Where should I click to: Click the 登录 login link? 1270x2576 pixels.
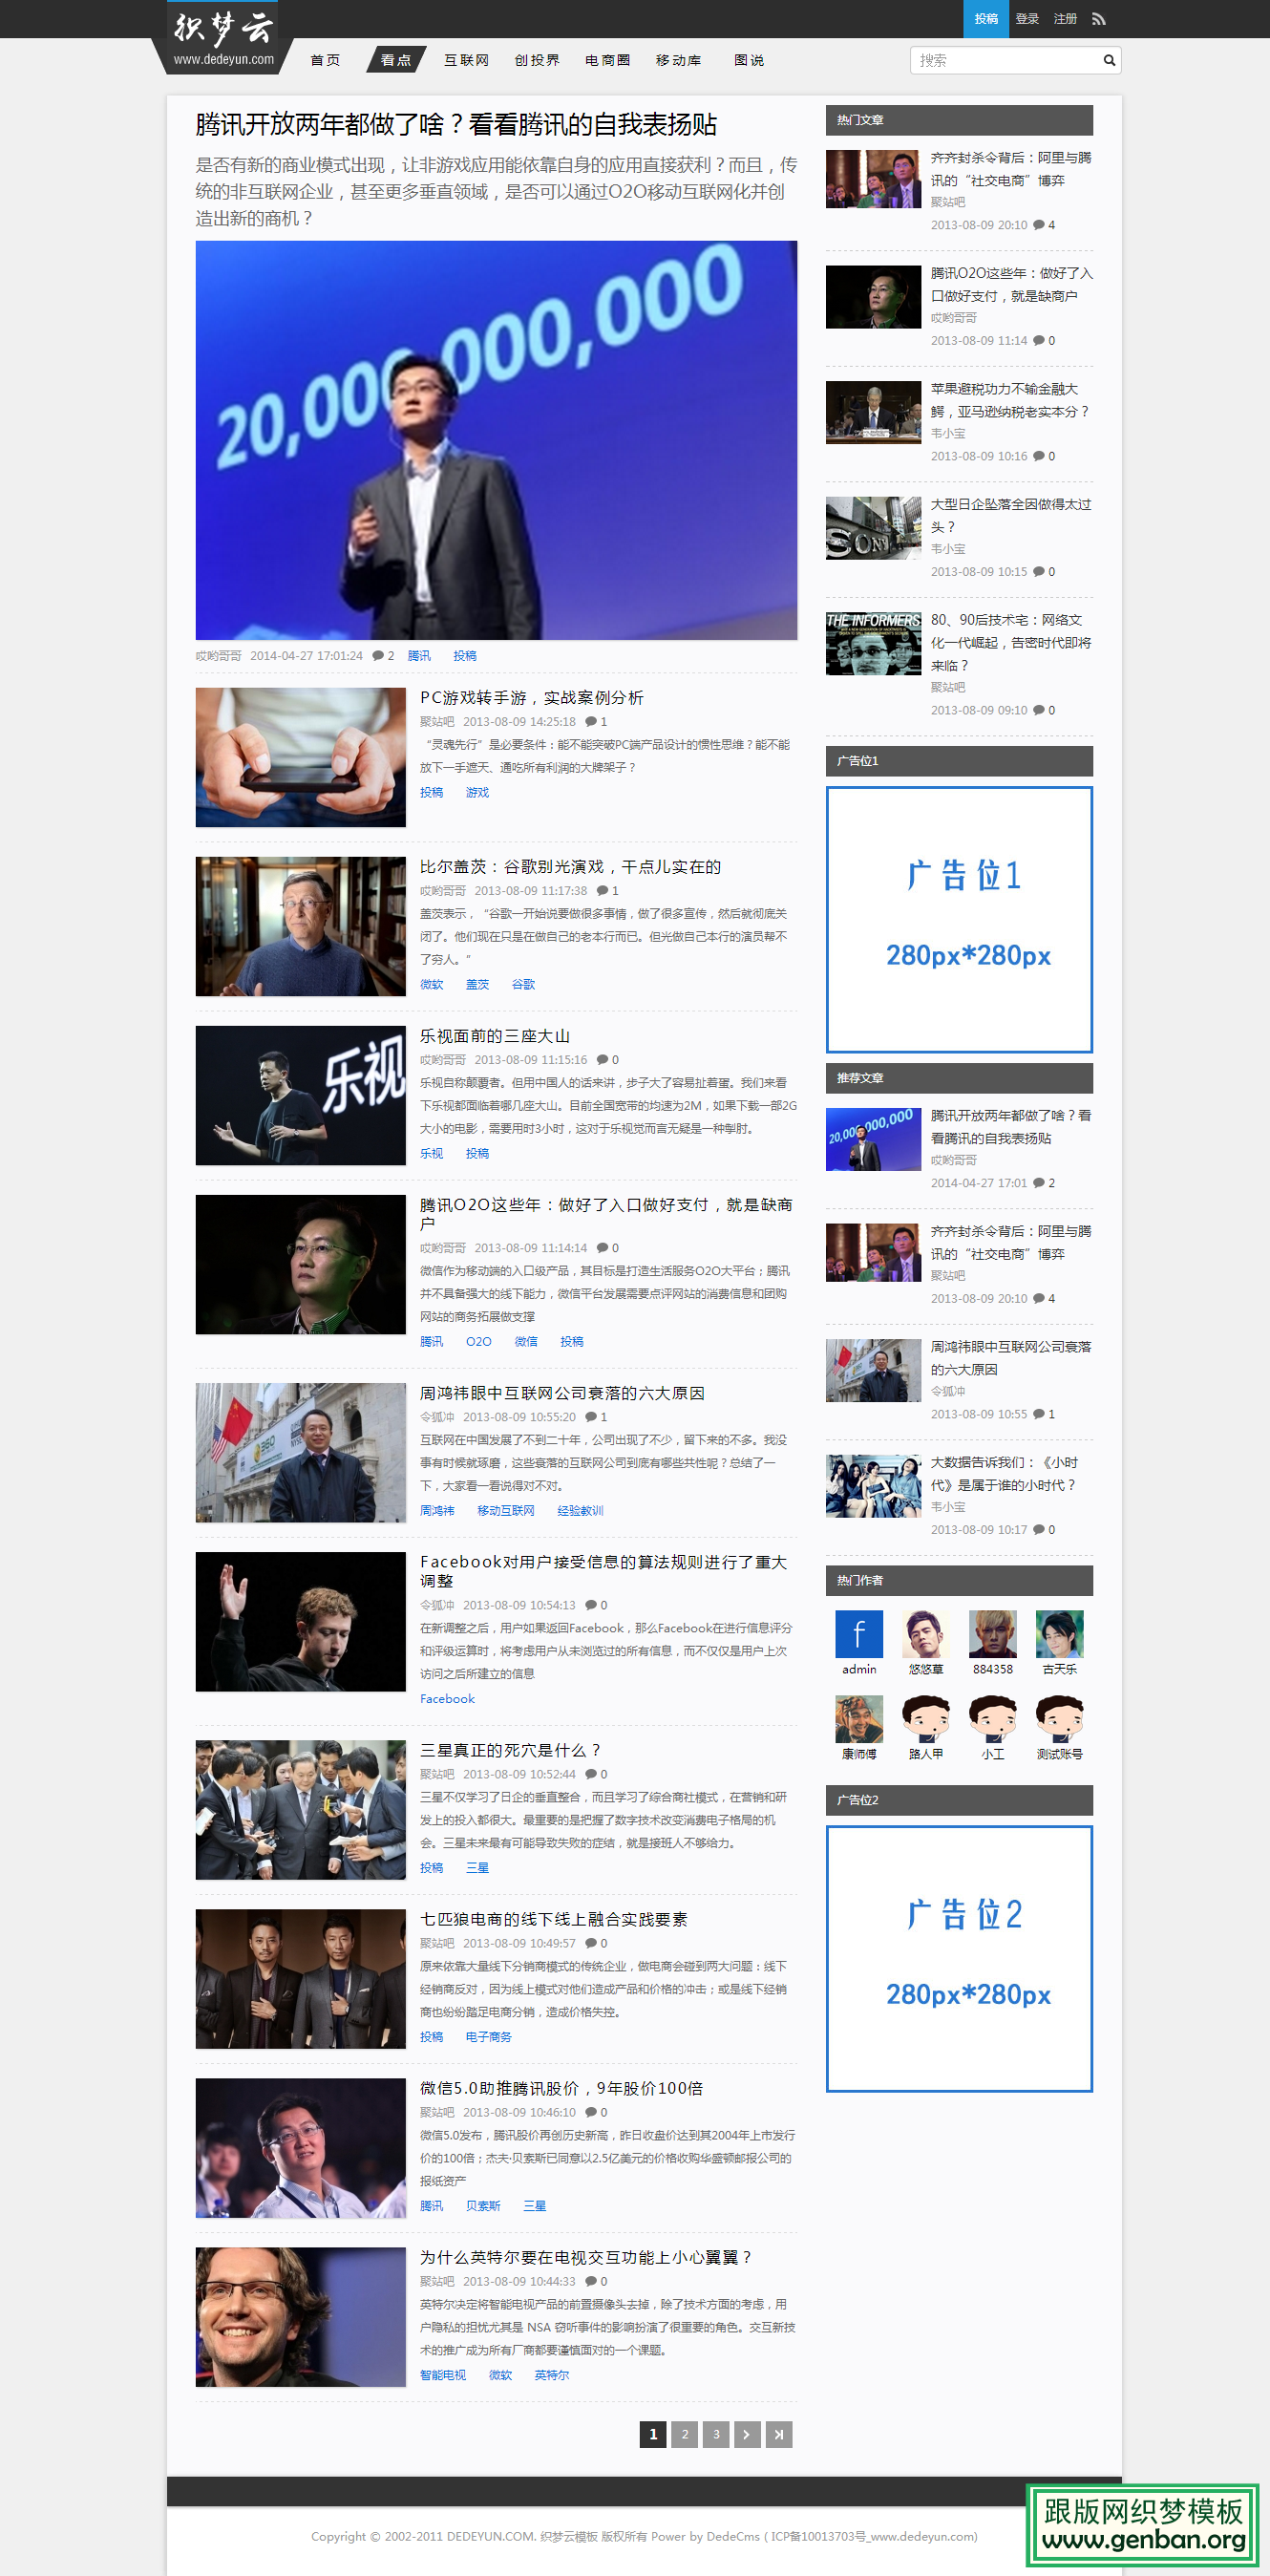pos(1026,19)
